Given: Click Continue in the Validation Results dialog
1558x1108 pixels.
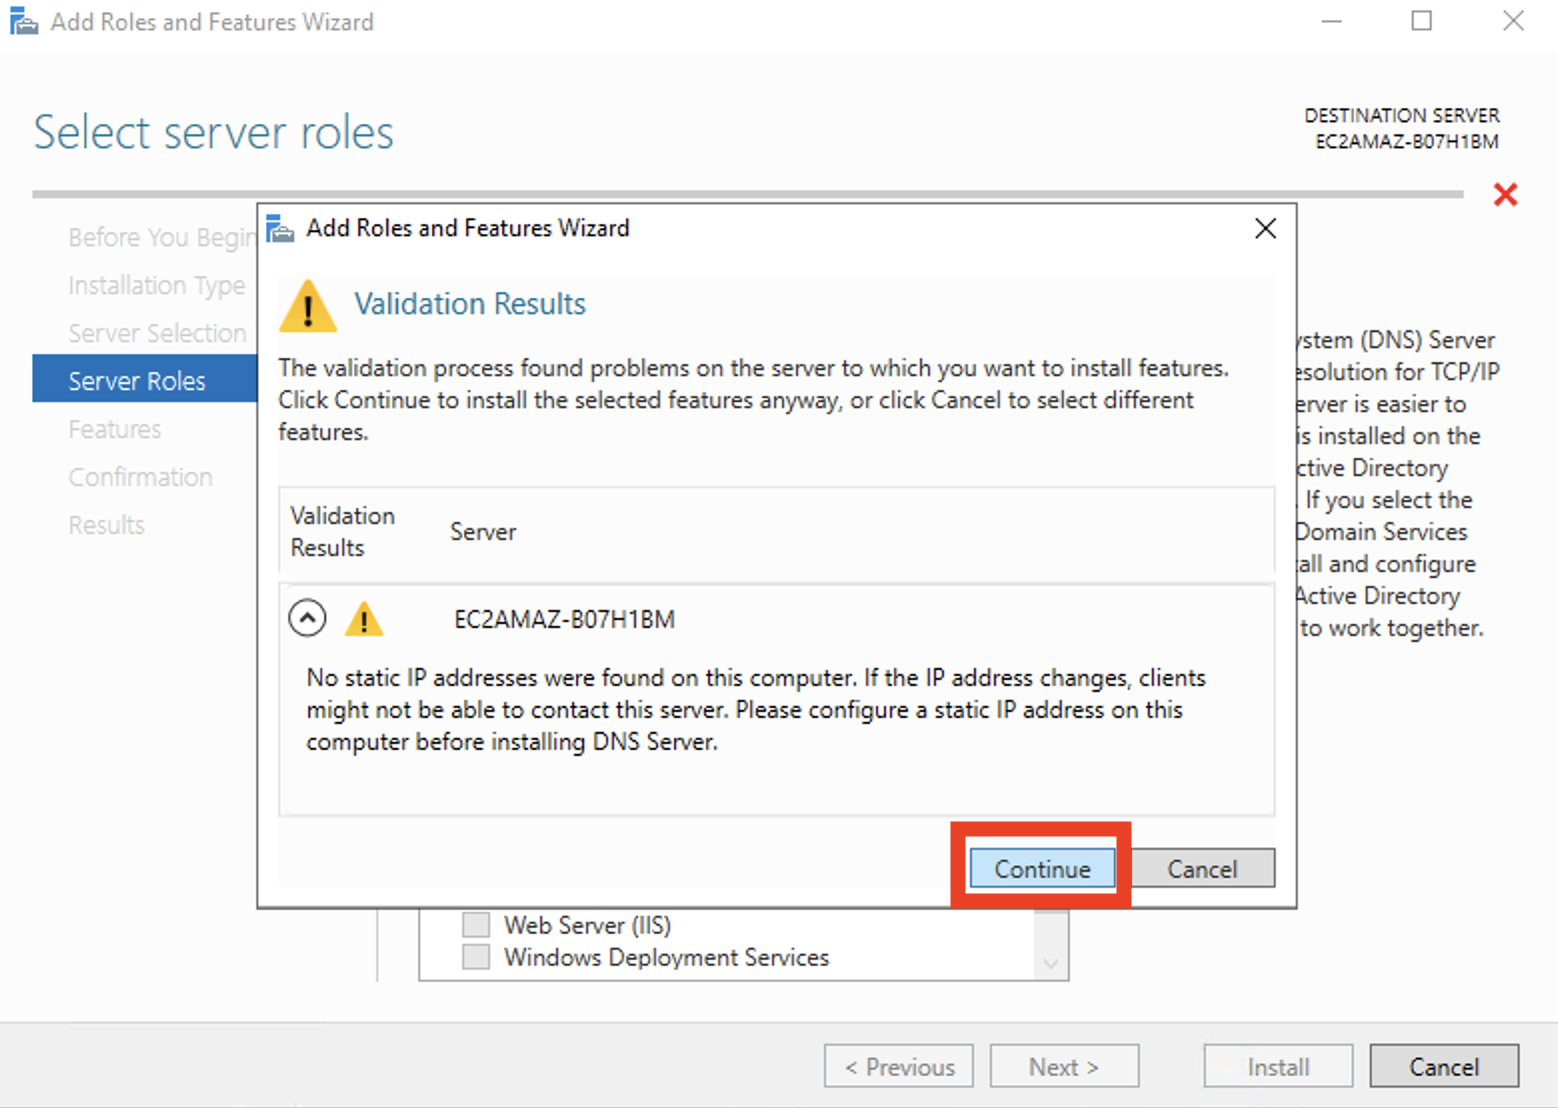Looking at the screenshot, I should [x=1041, y=868].
